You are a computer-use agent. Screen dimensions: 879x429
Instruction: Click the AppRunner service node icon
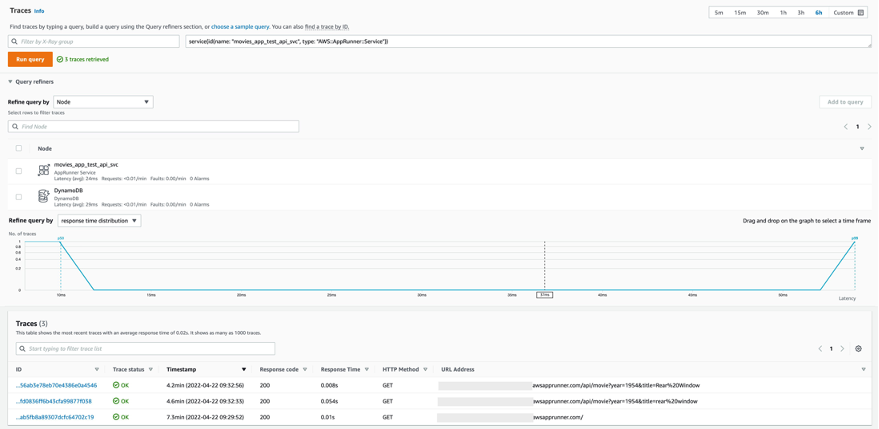click(44, 170)
